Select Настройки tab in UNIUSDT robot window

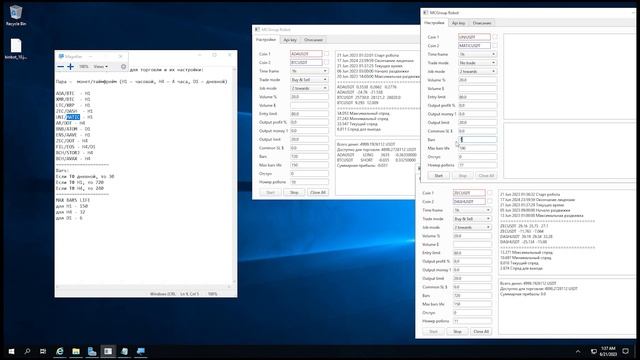(x=434, y=23)
